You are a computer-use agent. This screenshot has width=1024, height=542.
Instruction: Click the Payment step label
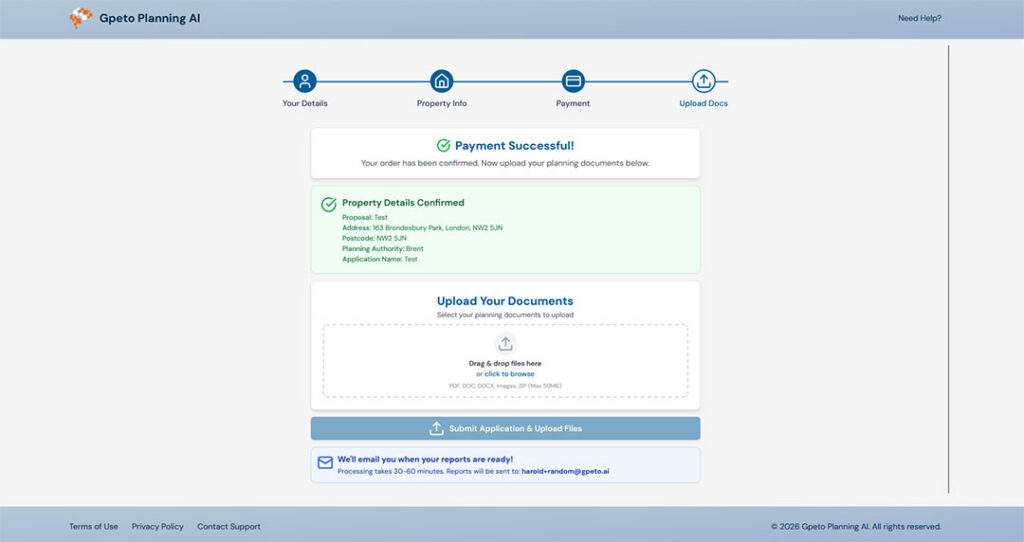tap(573, 103)
